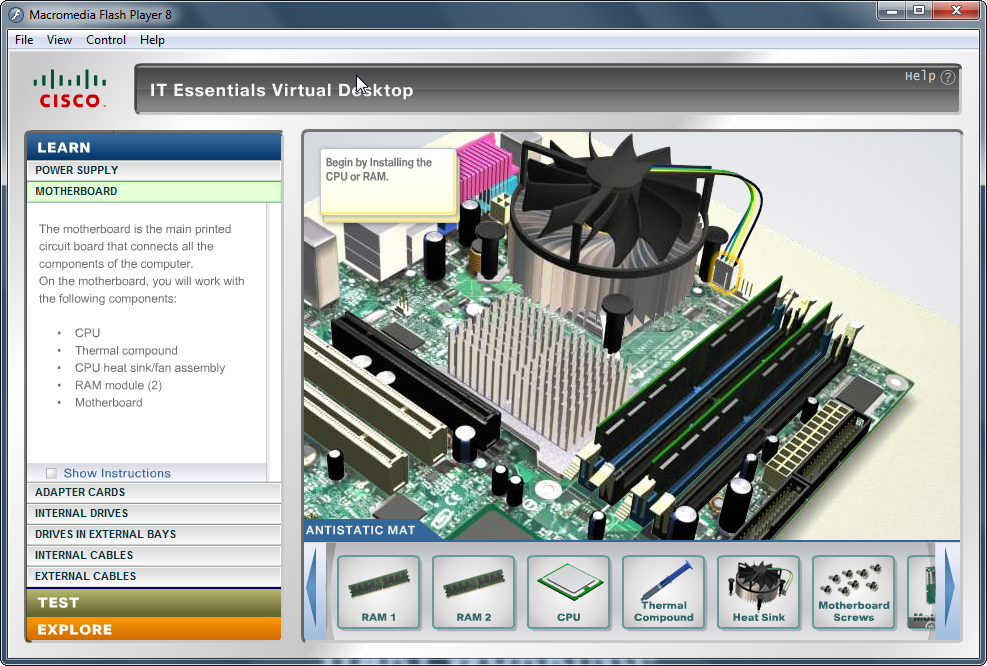Viewport: 987px width, 666px height.
Task: Maximize the Flash Player window
Action: (919, 11)
